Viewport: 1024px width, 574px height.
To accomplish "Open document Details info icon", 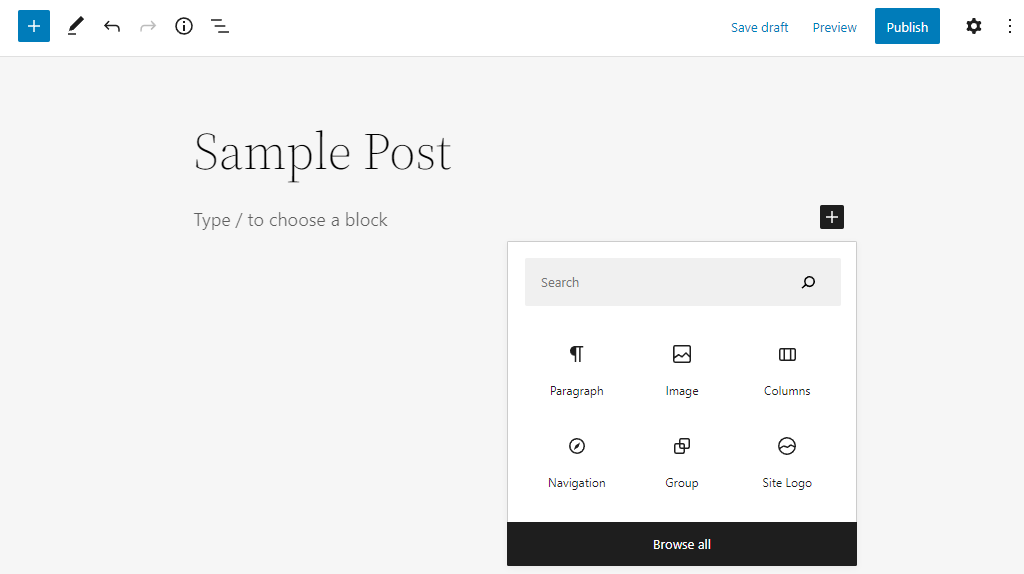I will pos(184,27).
